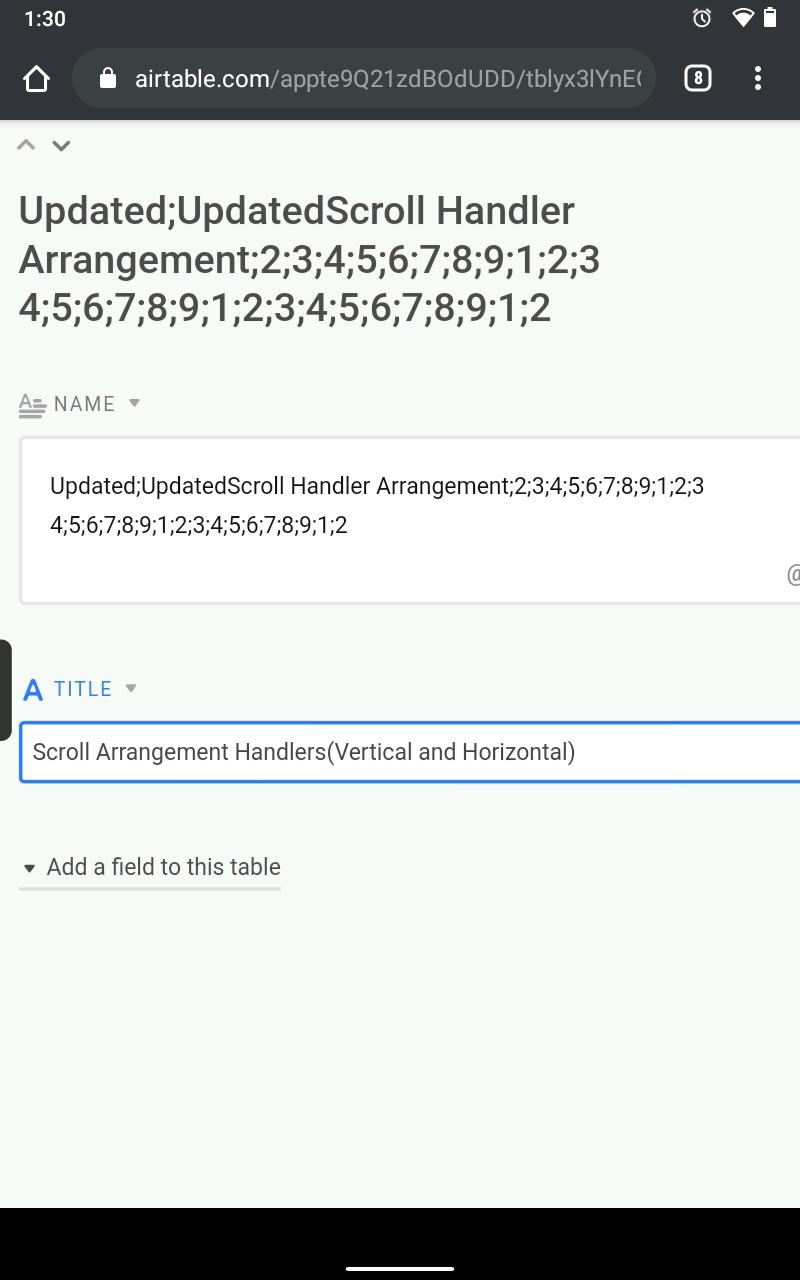Tap the single line text TITLE icon

coord(33,690)
